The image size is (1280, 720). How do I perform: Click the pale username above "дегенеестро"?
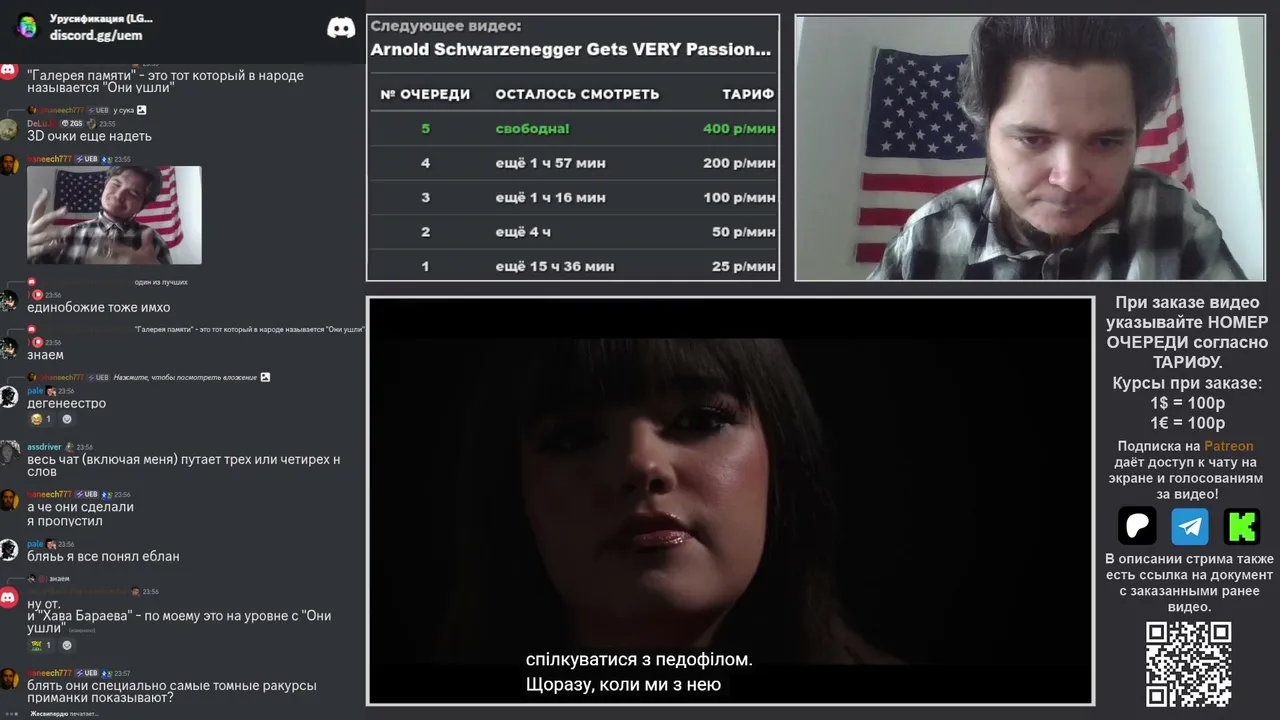(35, 391)
